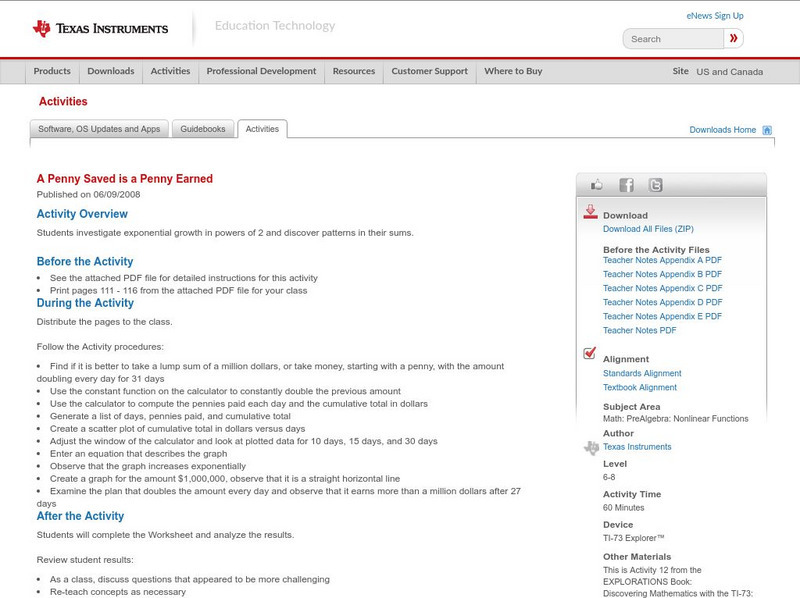Image resolution: width=800 pixels, height=598 pixels.
Task: Focus the Search input field
Action: (x=673, y=39)
